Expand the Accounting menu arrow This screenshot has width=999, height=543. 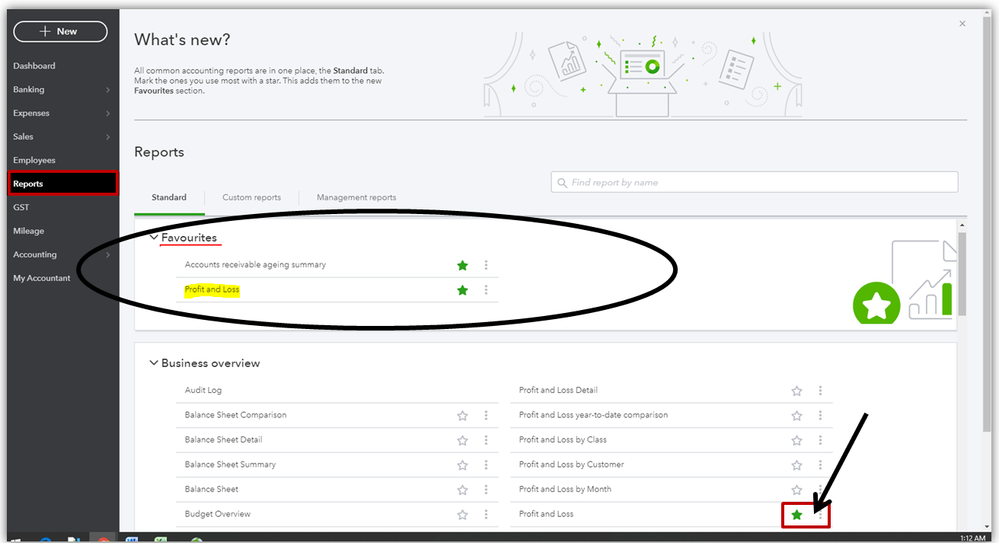pos(108,255)
